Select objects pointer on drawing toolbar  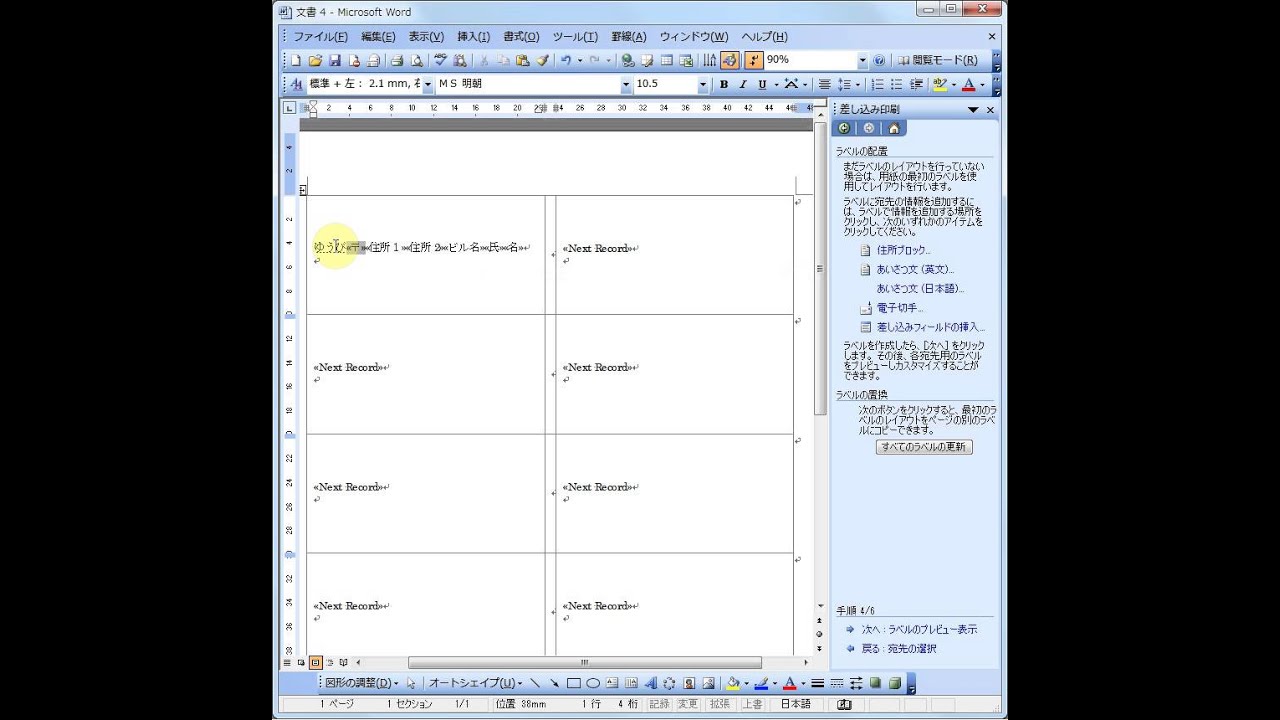[x=411, y=683]
